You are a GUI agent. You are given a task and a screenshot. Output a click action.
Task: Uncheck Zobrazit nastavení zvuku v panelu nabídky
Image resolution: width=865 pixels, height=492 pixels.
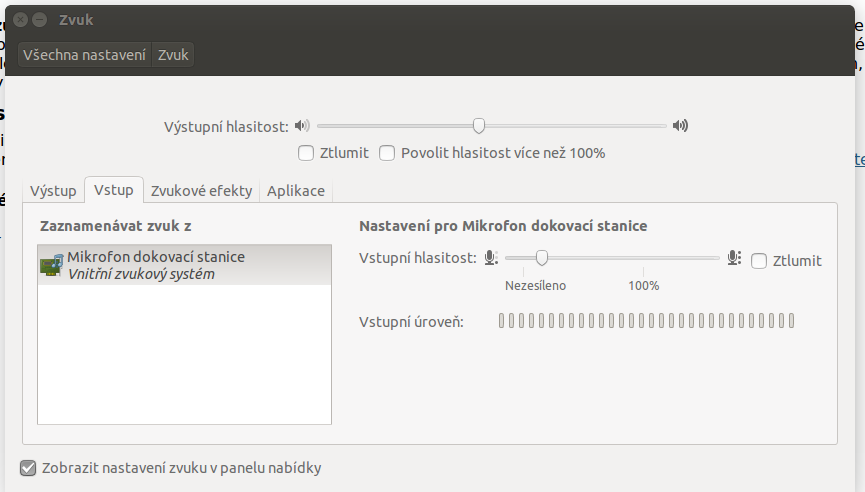point(28,468)
